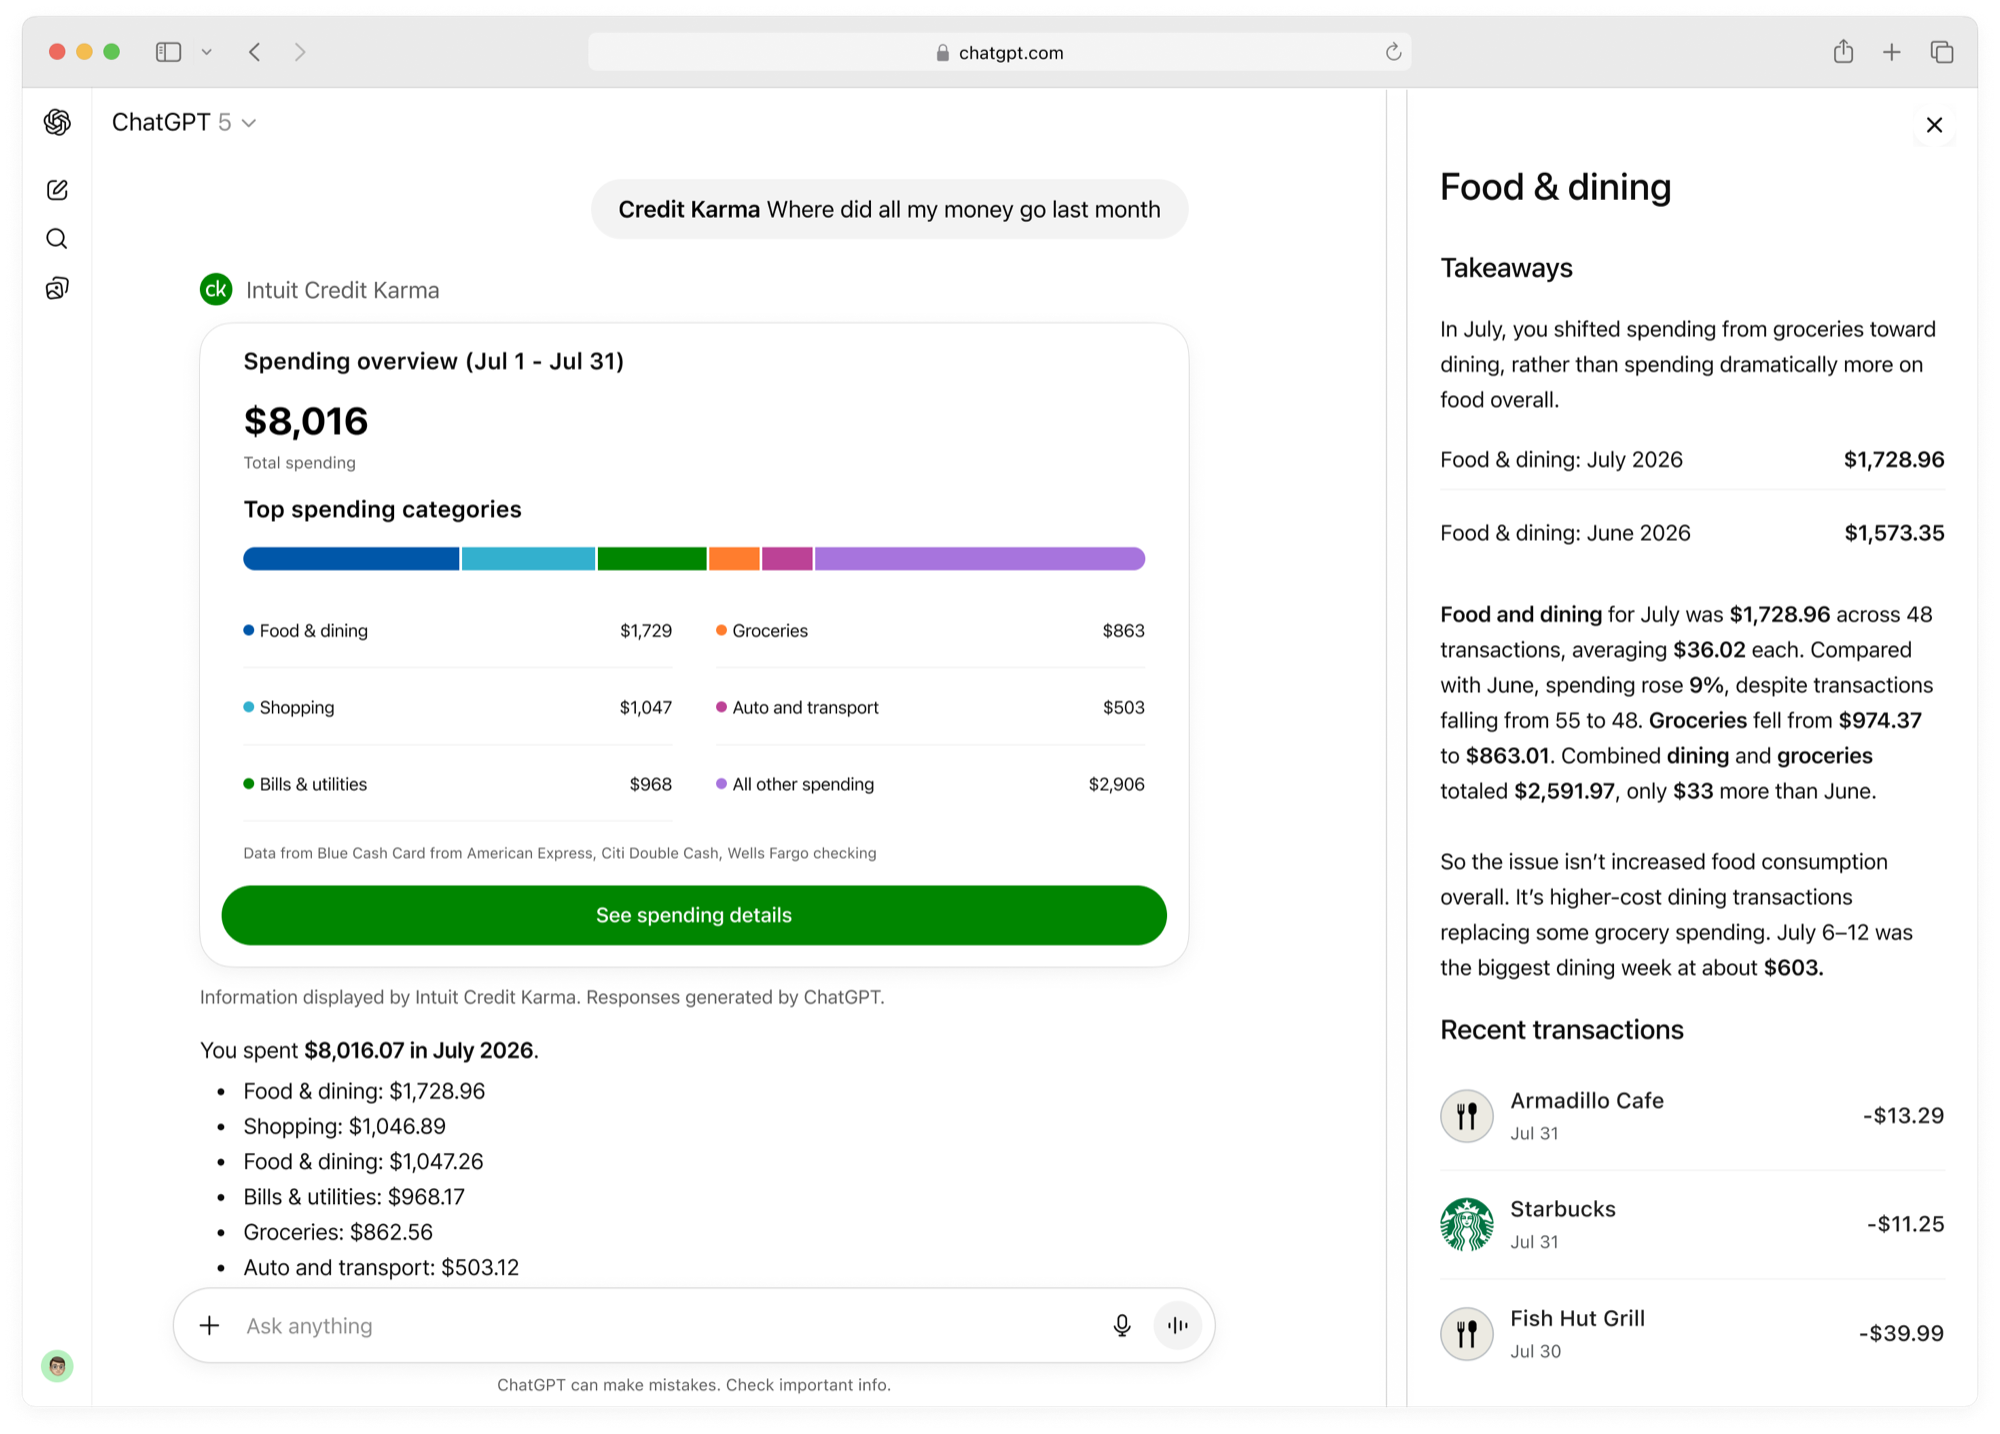Click the Fish Hut Grill fork and knife icon
The width and height of the screenshot is (2000, 1434).
(1467, 1334)
